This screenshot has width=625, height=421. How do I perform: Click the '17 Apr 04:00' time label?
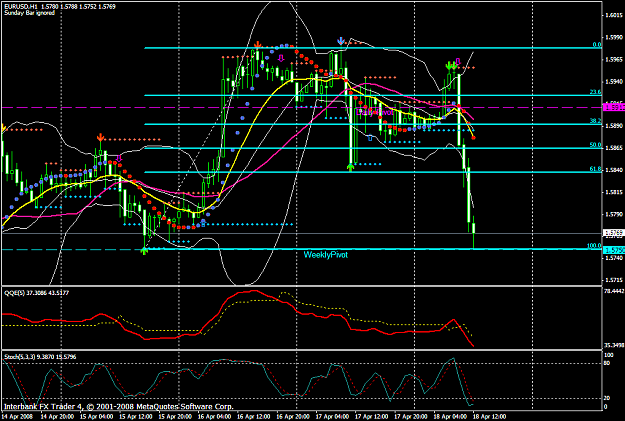[x=332, y=416]
